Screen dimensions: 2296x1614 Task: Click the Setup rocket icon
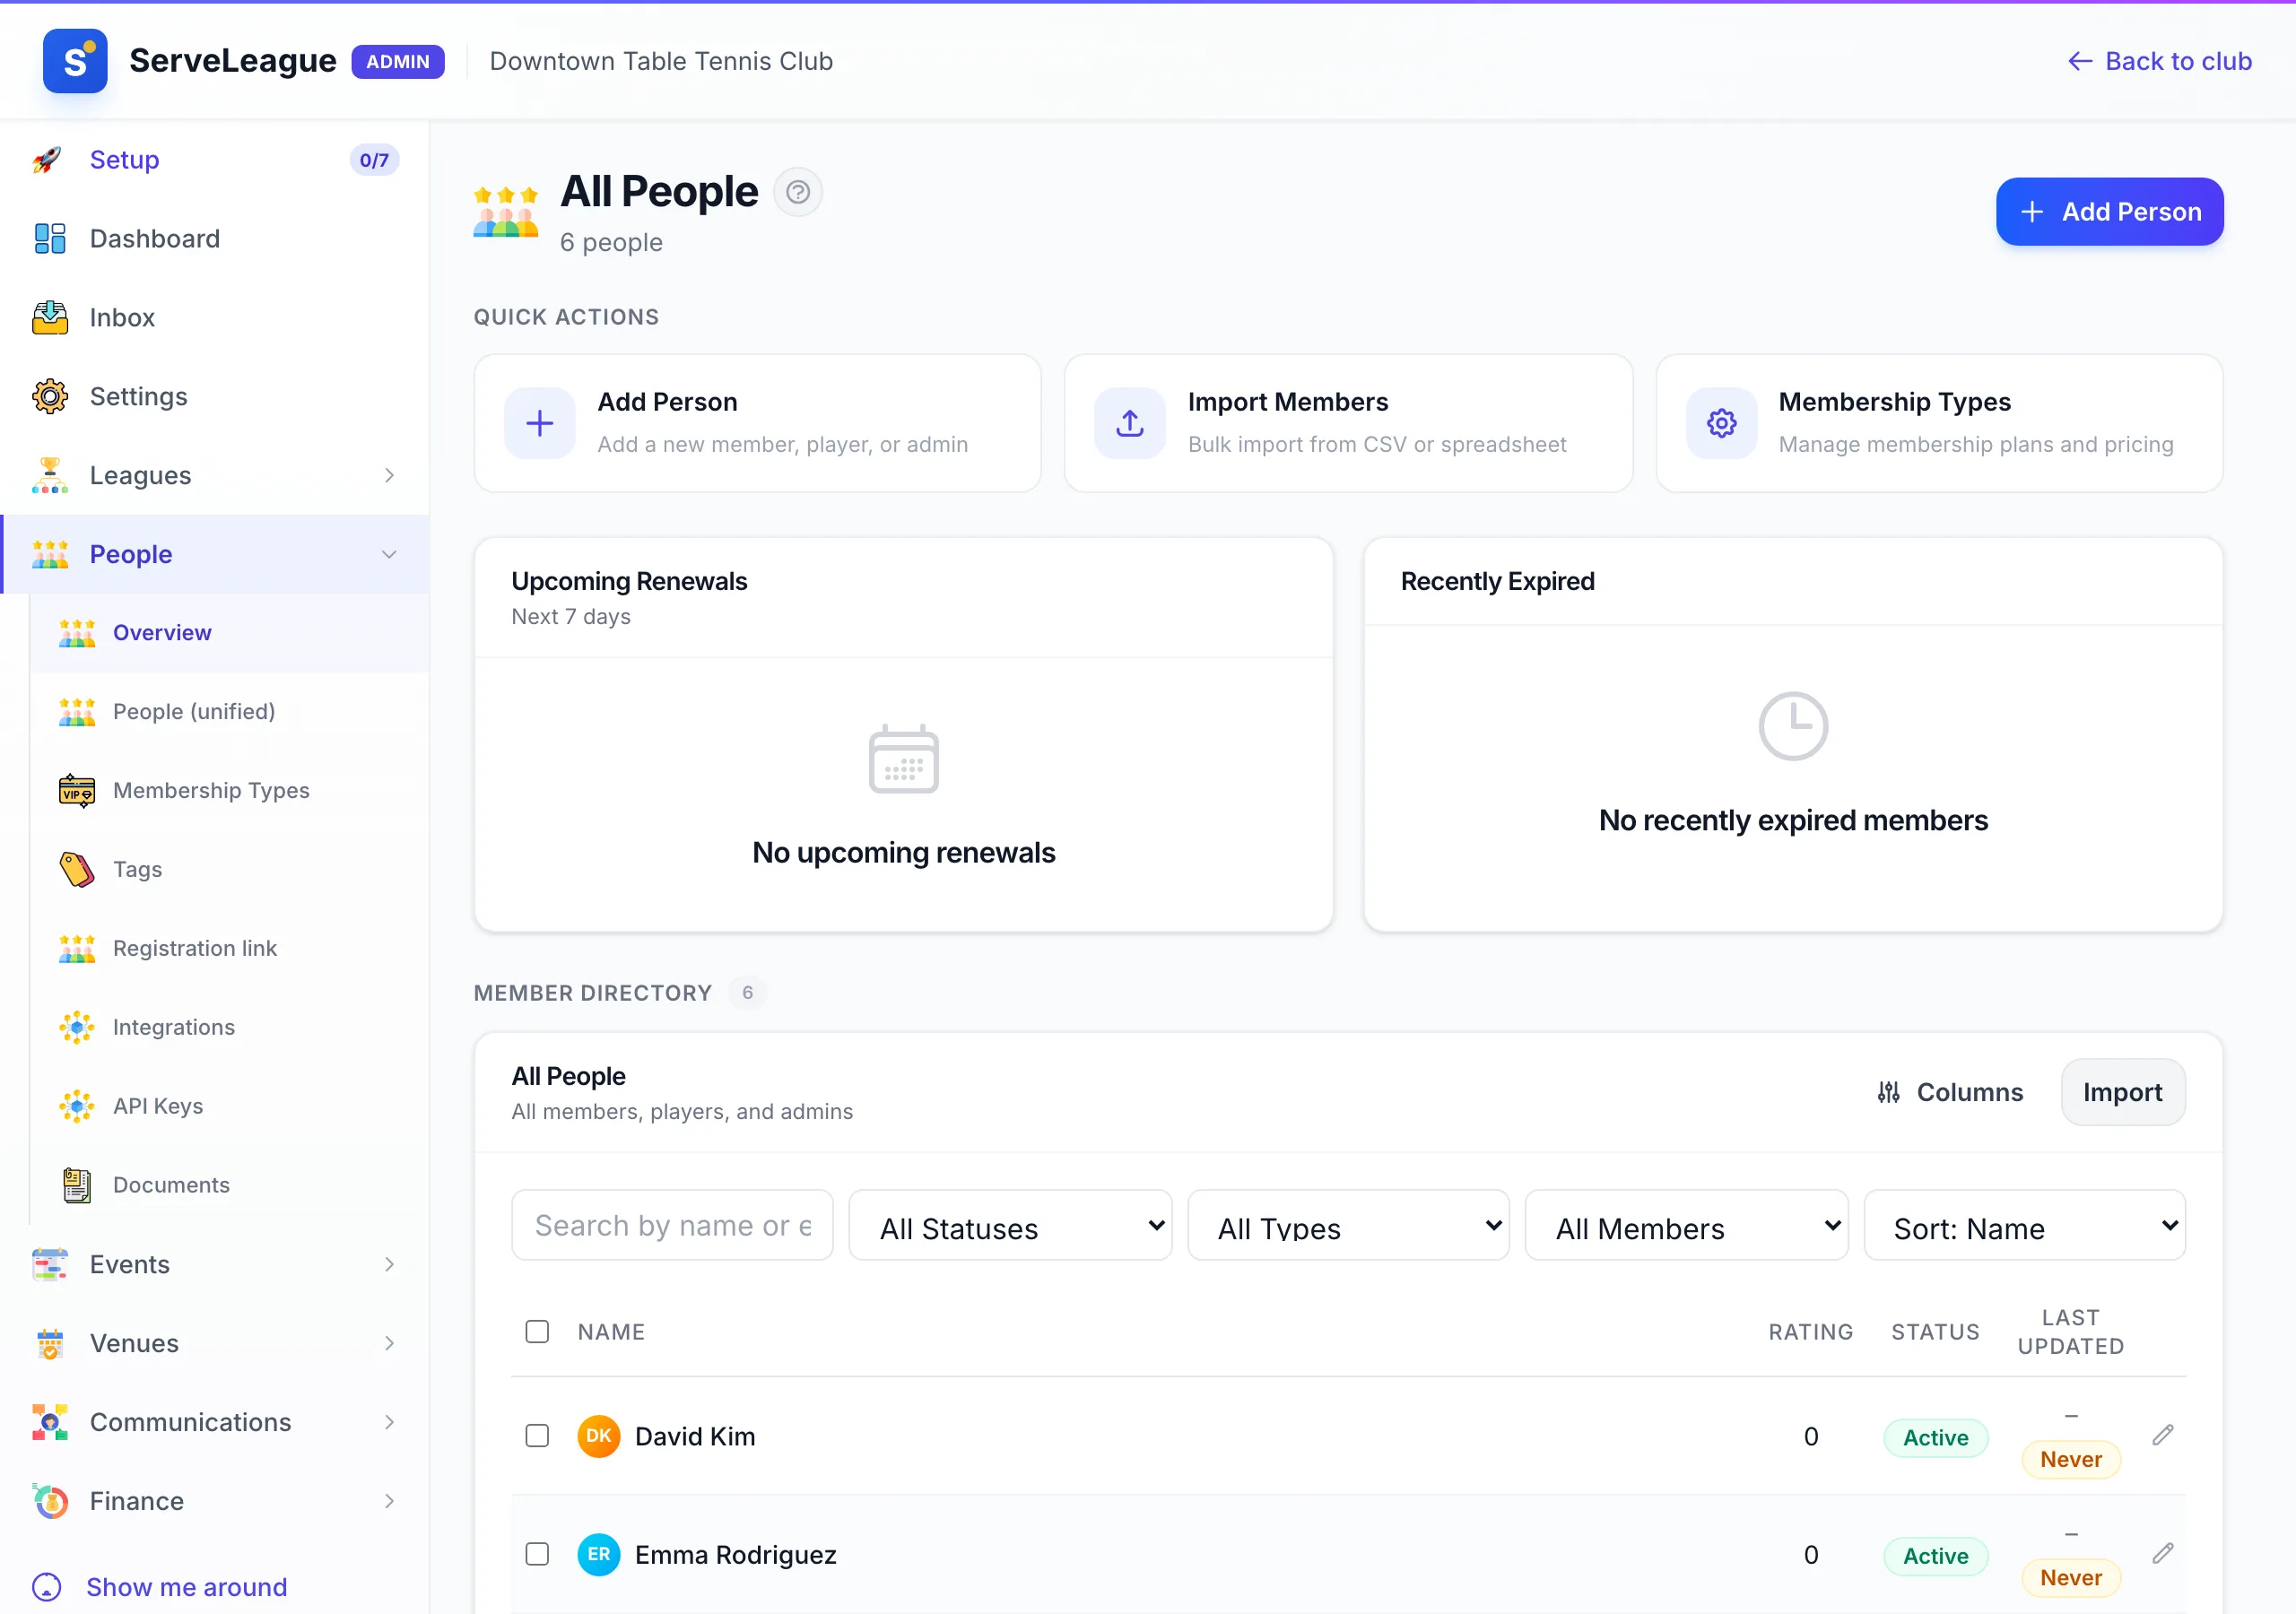[x=48, y=160]
